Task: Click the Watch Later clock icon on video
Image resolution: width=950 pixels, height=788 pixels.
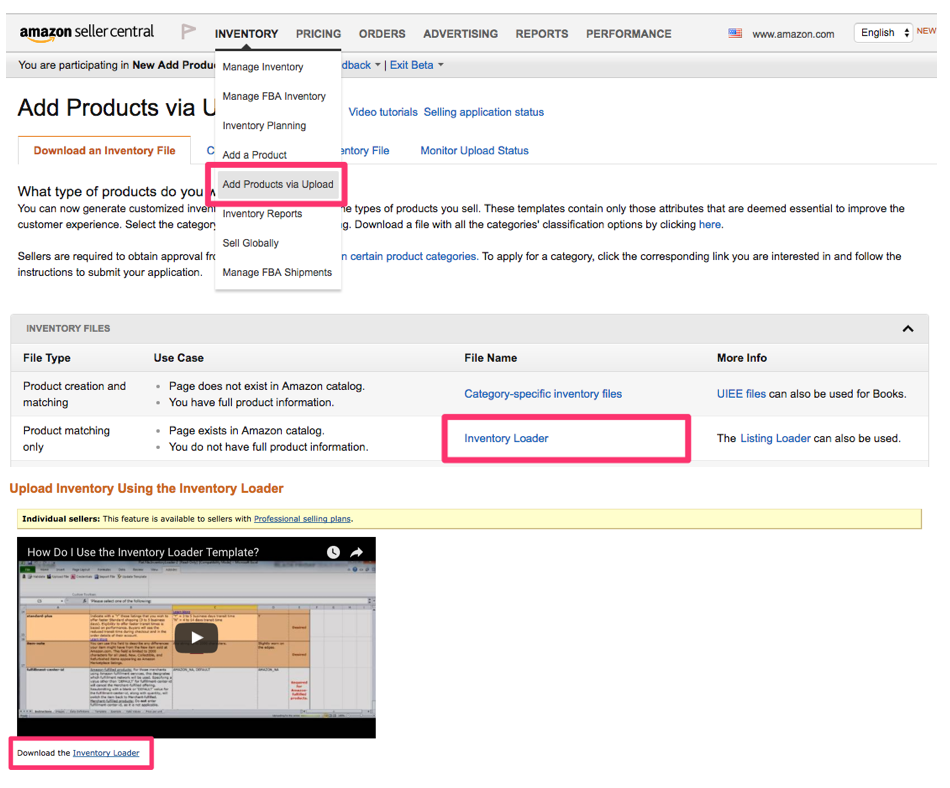Action: pos(333,552)
